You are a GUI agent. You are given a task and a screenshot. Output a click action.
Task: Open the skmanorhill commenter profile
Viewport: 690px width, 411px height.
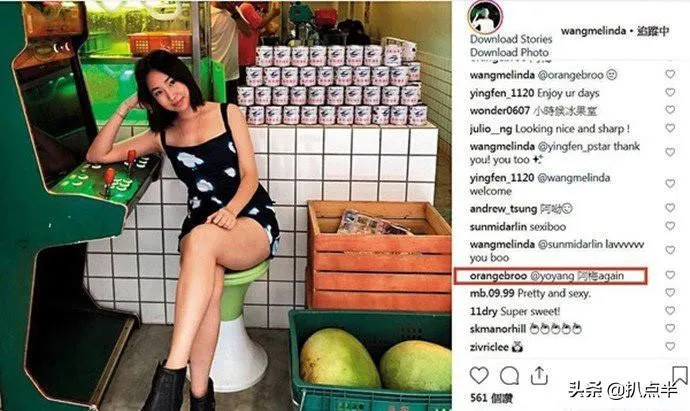498,329
